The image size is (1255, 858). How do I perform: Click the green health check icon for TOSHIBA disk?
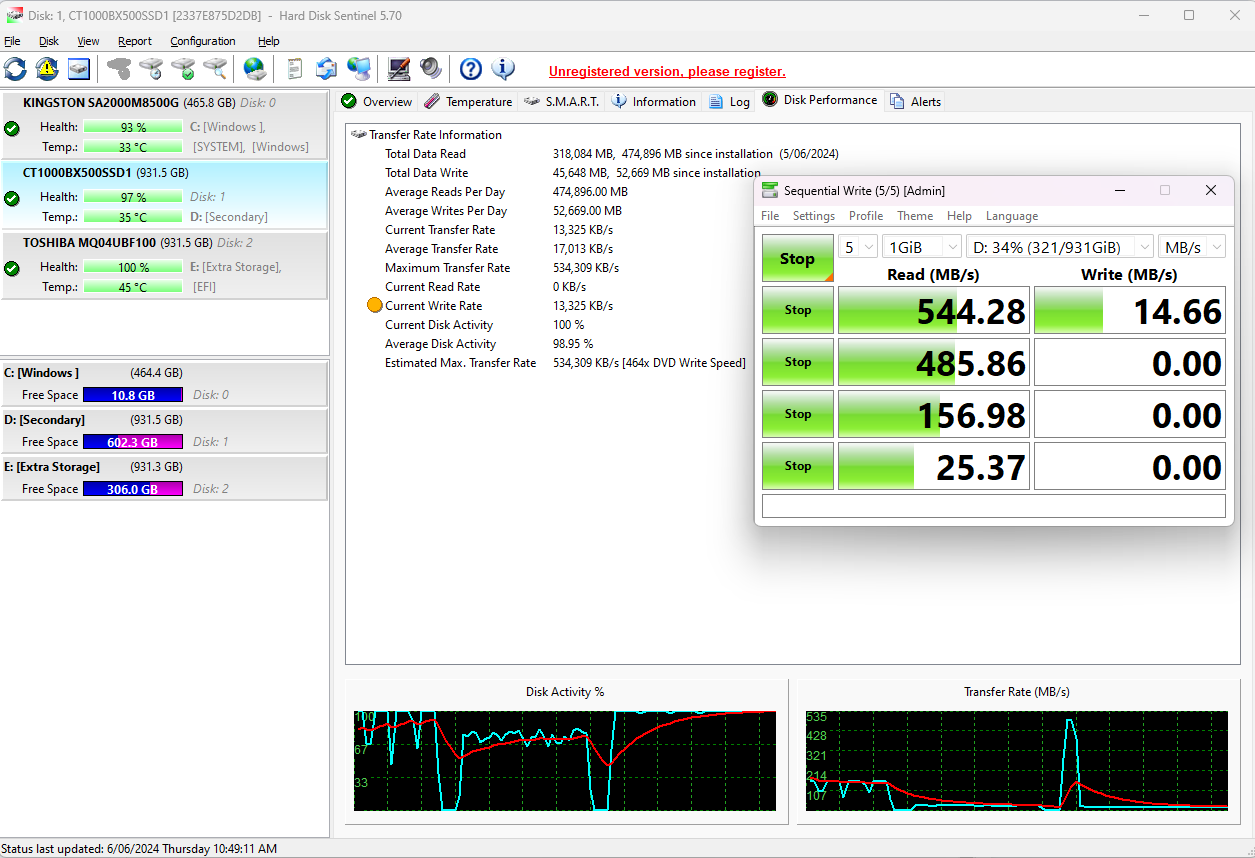click(x=12, y=268)
